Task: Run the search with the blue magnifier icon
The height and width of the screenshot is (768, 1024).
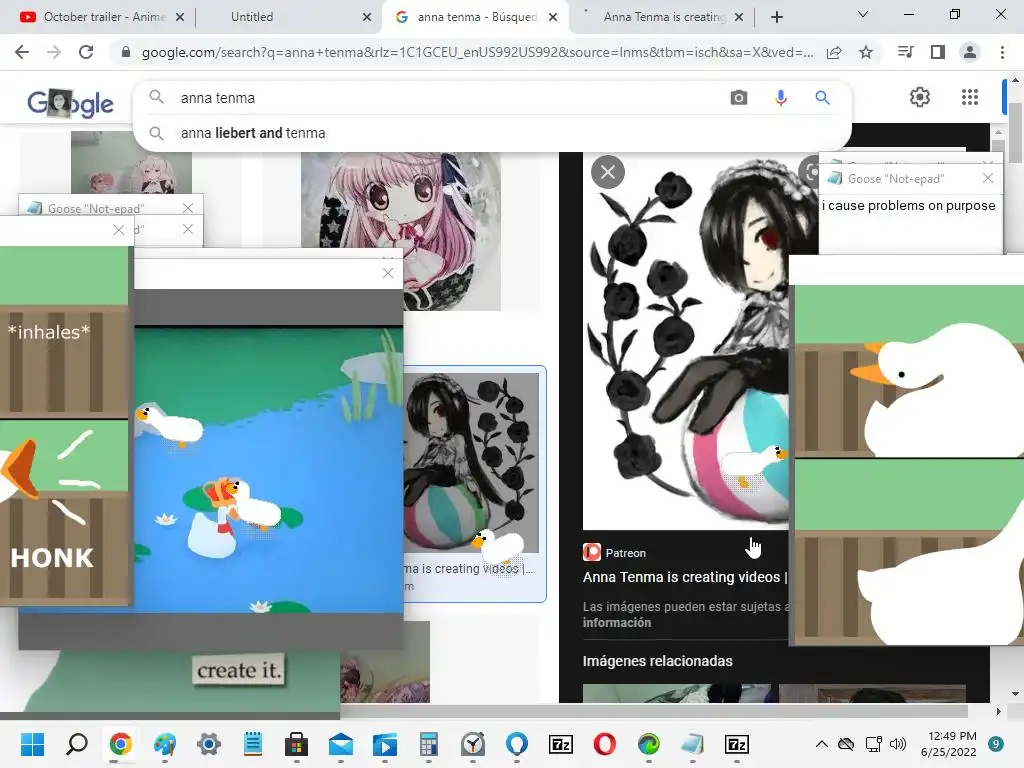Action: (822, 98)
